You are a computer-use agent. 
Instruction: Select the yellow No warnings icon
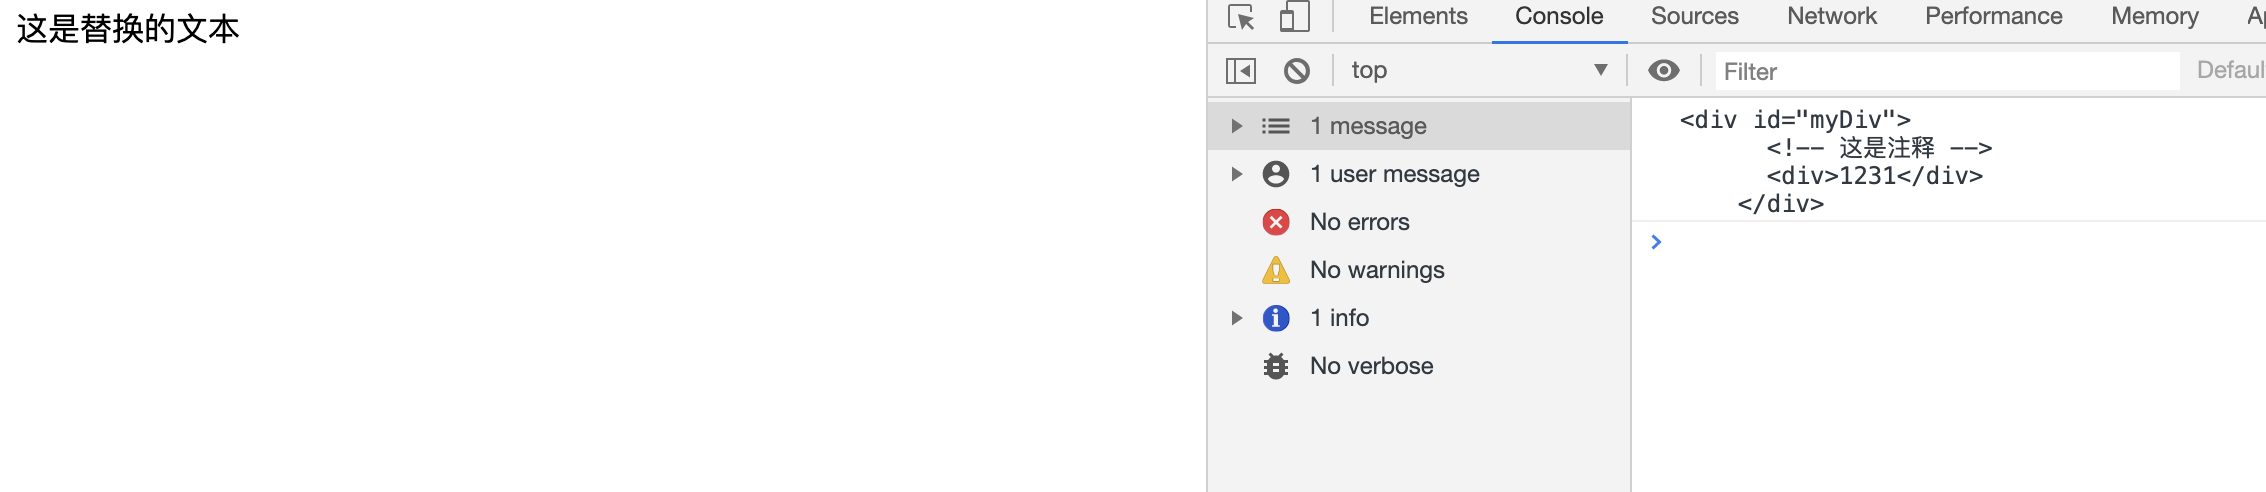click(1276, 270)
